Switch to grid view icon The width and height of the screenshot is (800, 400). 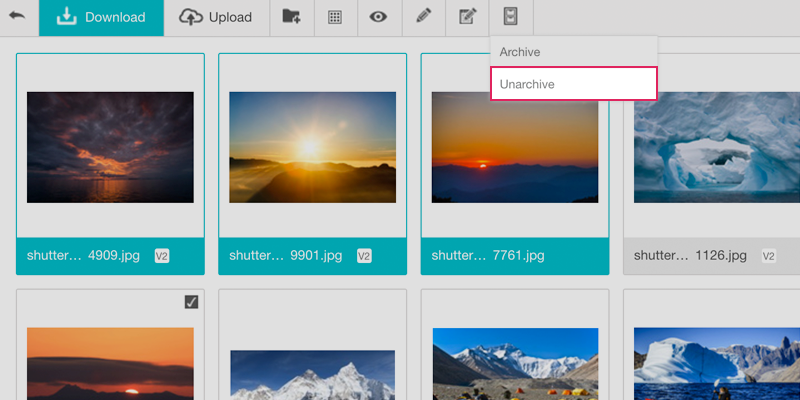pos(335,17)
